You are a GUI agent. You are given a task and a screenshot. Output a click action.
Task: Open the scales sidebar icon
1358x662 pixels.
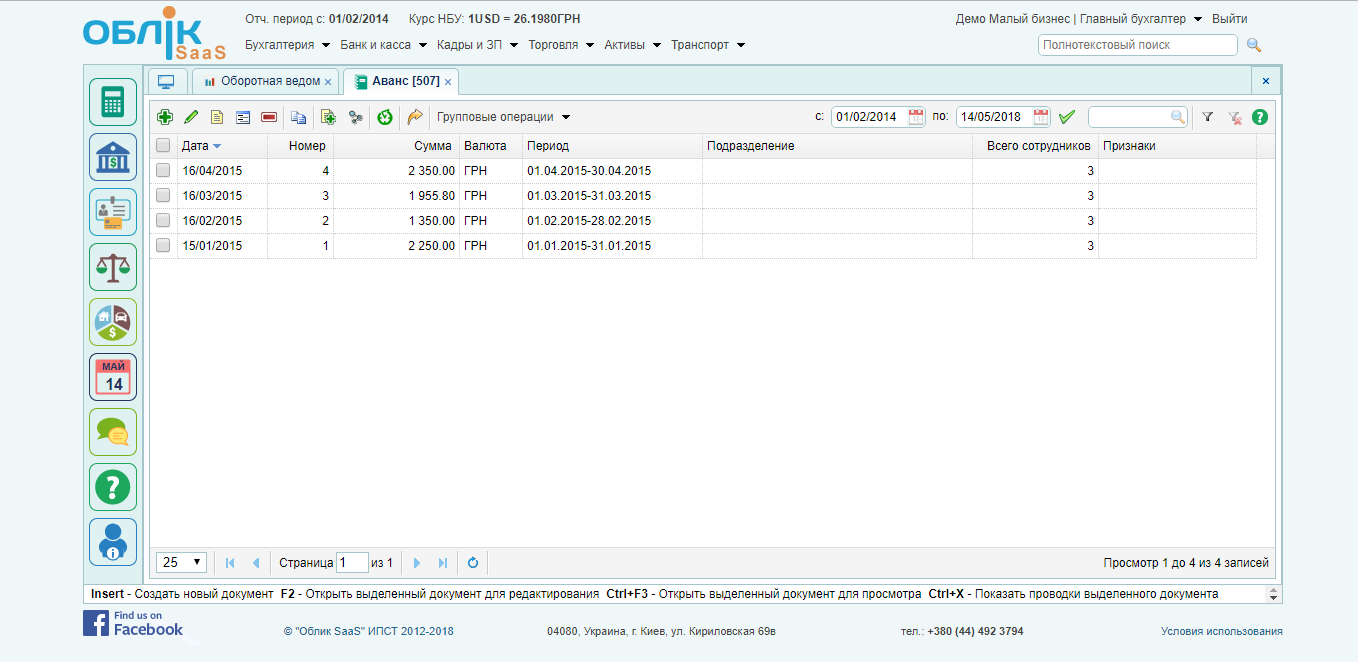click(113, 266)
